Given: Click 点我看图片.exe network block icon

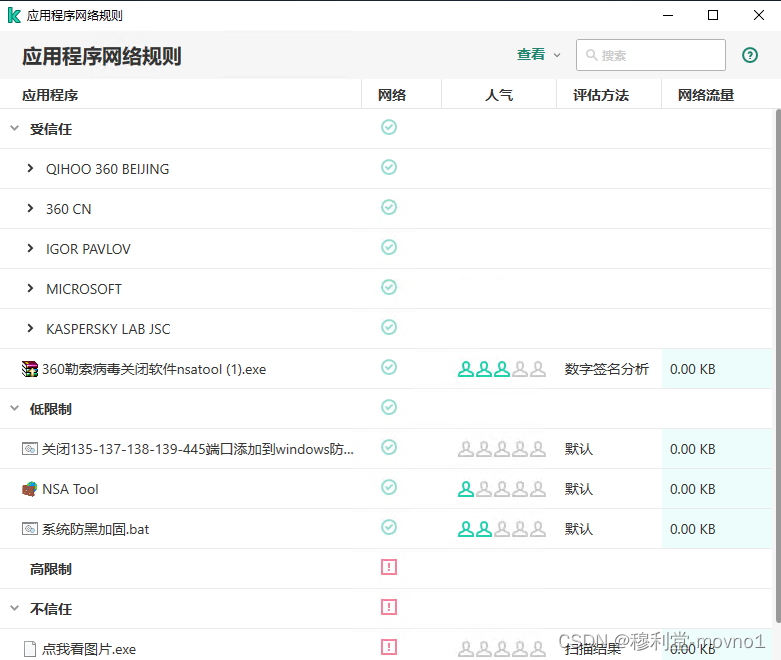Looking at the screenshot, I should point(389,647).
